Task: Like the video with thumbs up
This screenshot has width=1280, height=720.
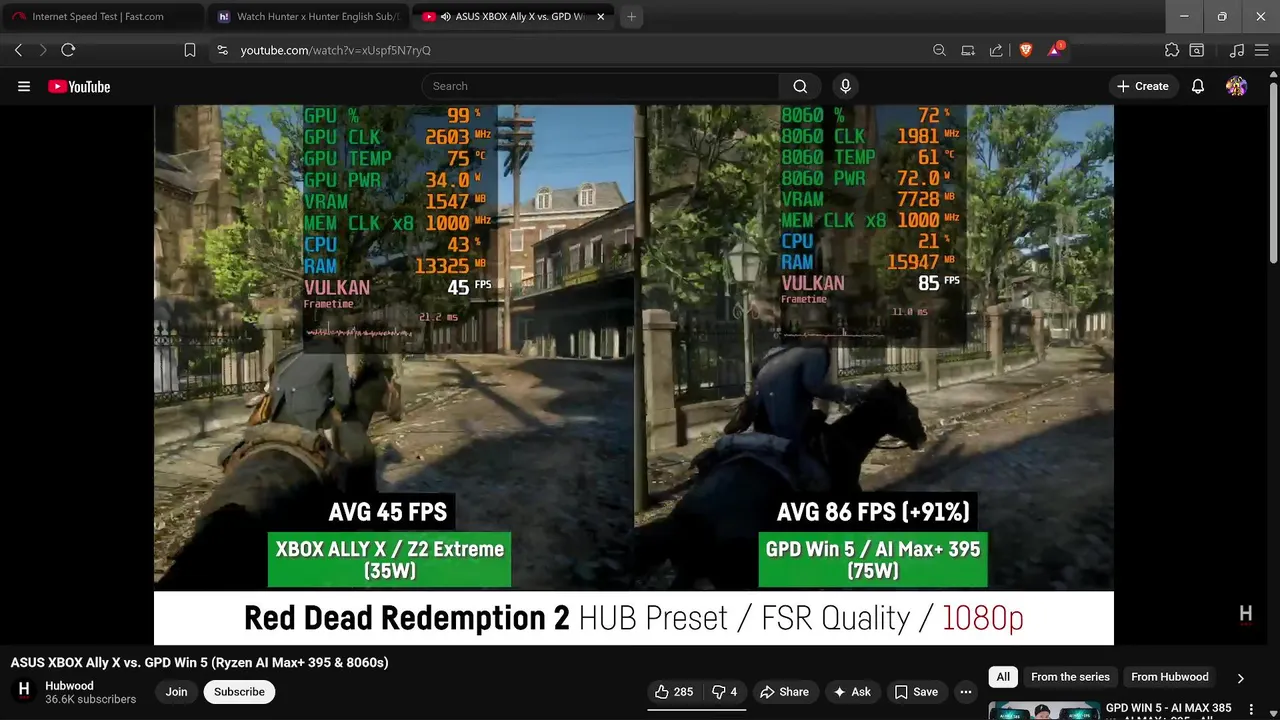Action: tap(673, 692)
